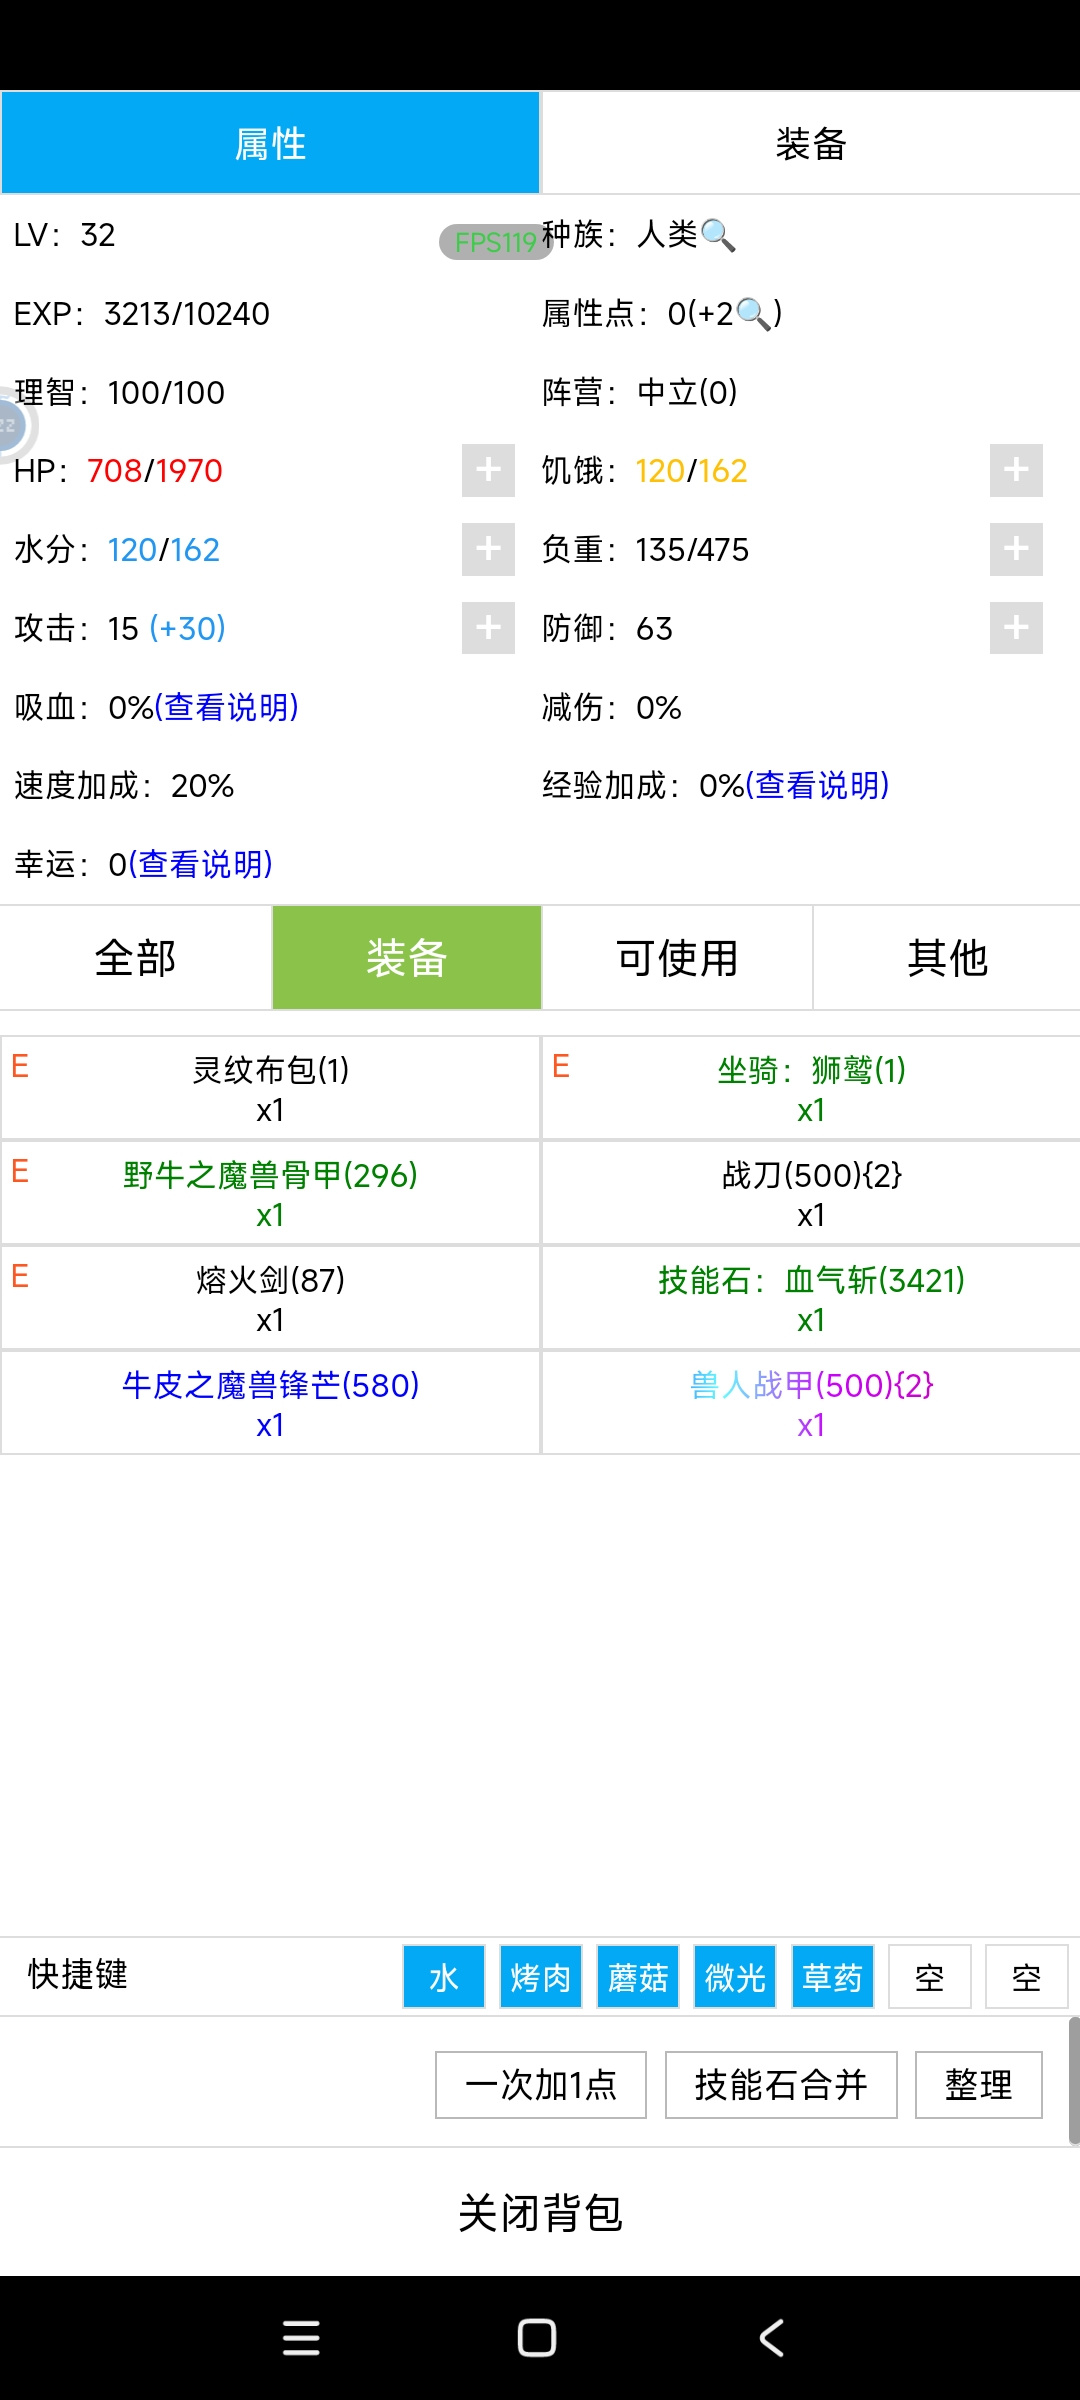Tap 关闭背包 to close the bag
The image size is (1080, 2400).
[x=540, y=2213]
